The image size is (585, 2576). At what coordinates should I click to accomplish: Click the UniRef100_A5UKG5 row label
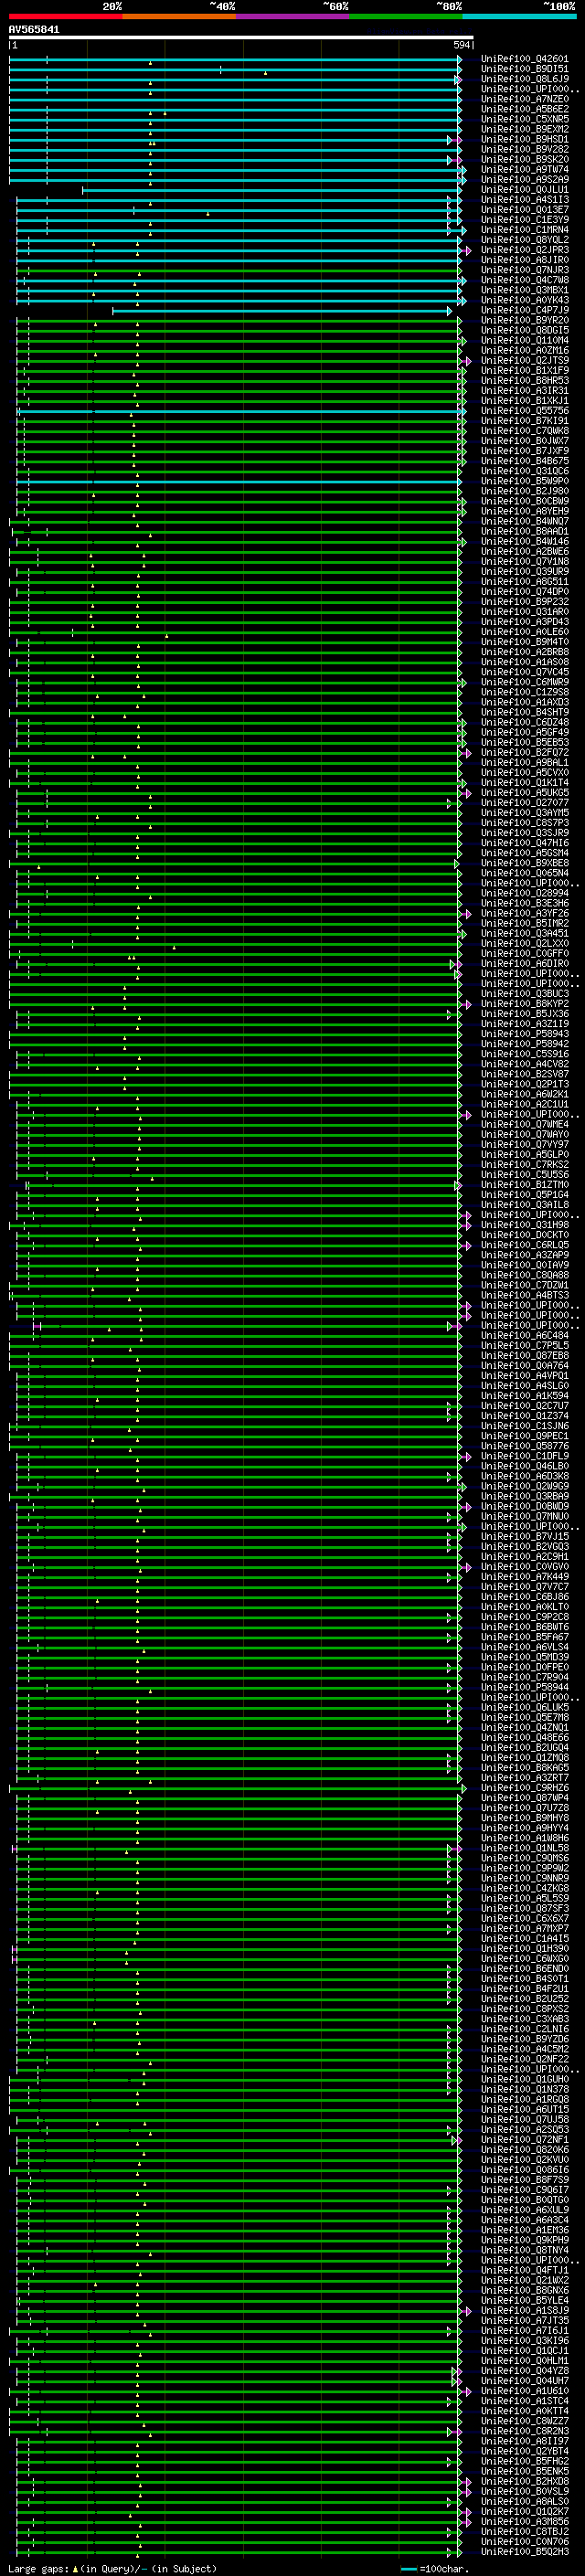tap(524, 792)
